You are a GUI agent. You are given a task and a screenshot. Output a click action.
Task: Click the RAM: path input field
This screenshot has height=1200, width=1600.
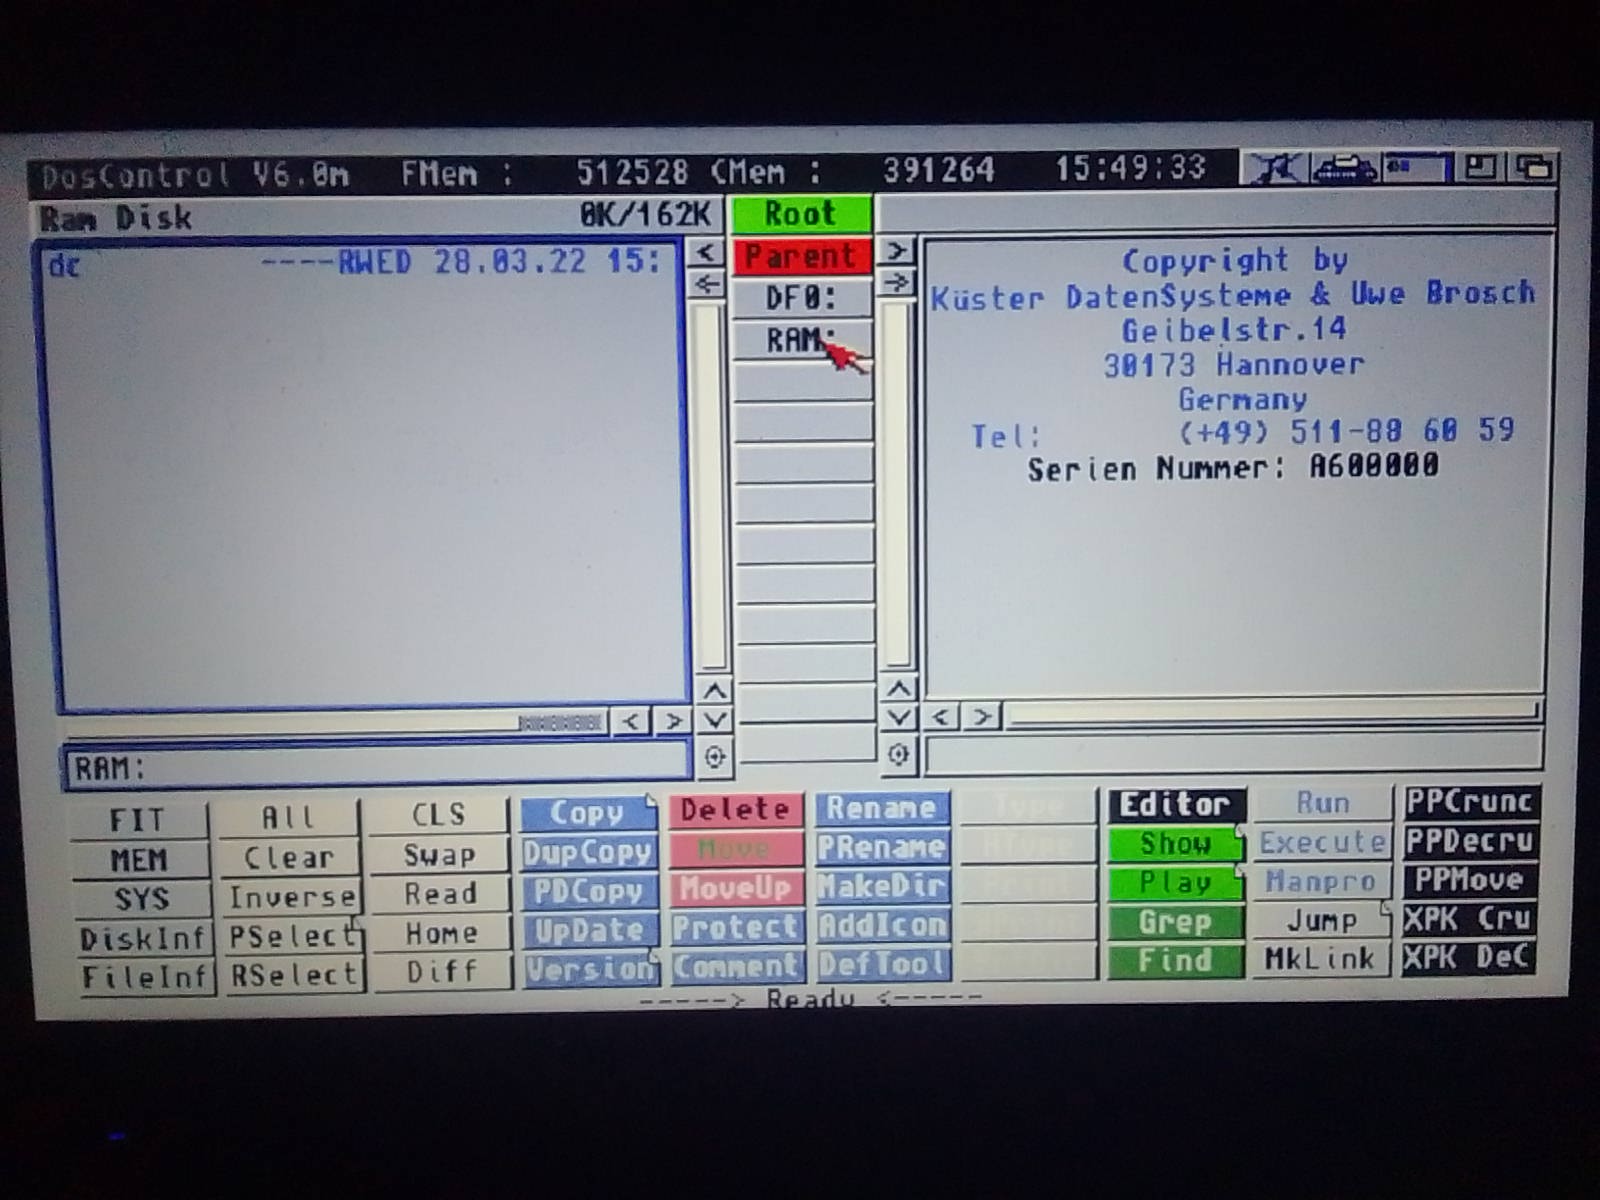point(376,767)
